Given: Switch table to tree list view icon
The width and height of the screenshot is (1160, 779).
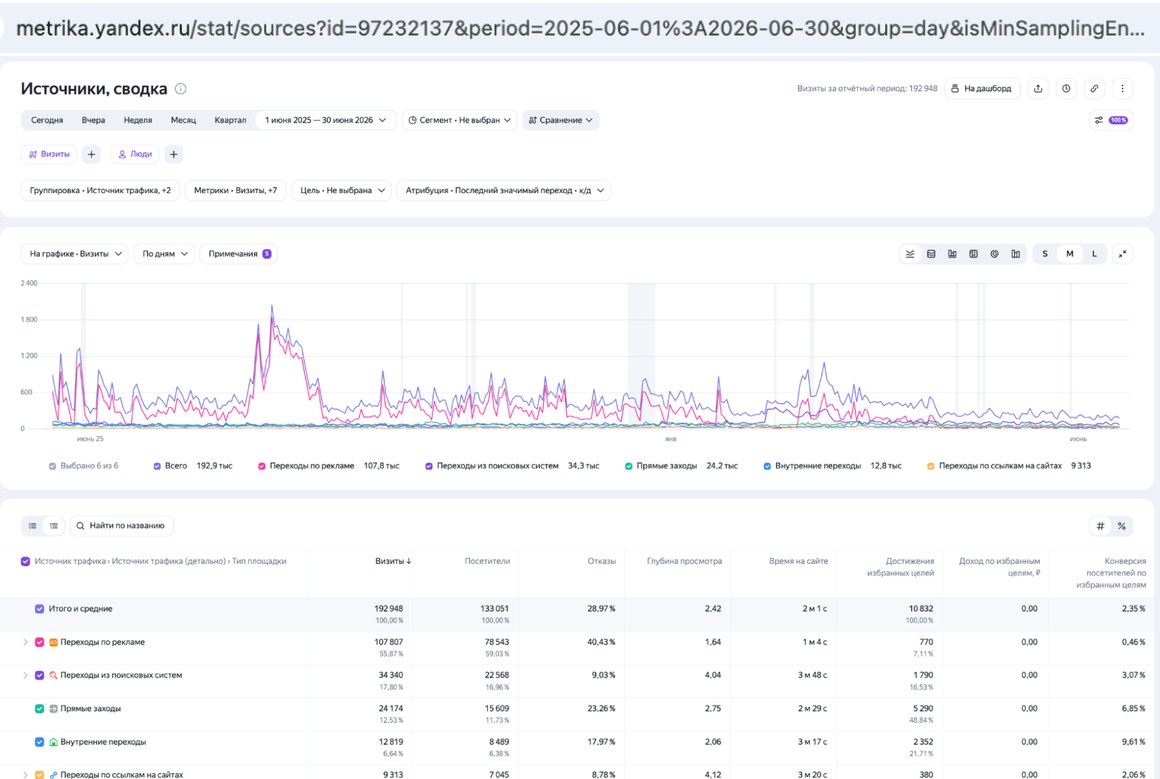Looking at the screenshot, I should [54, 526].
